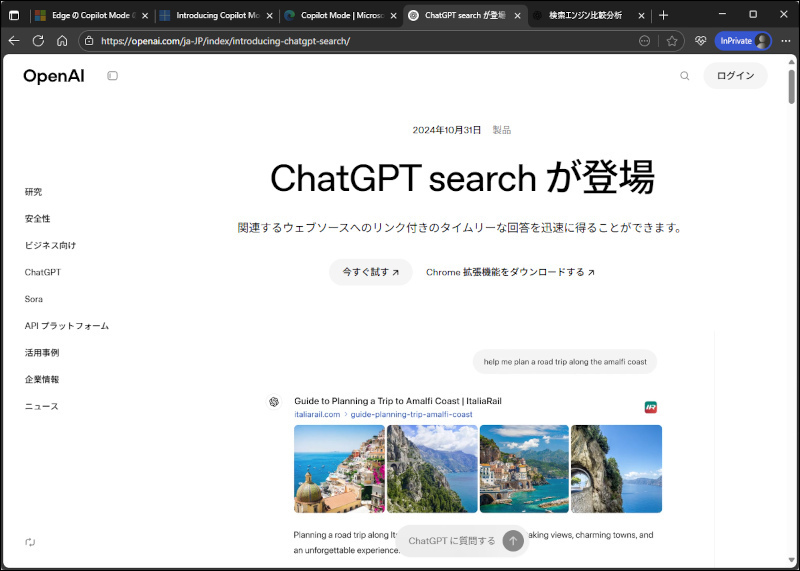Open tab actions menu icon
The height and width of the screenshot is (571, 800).
(x=14, y=15)
